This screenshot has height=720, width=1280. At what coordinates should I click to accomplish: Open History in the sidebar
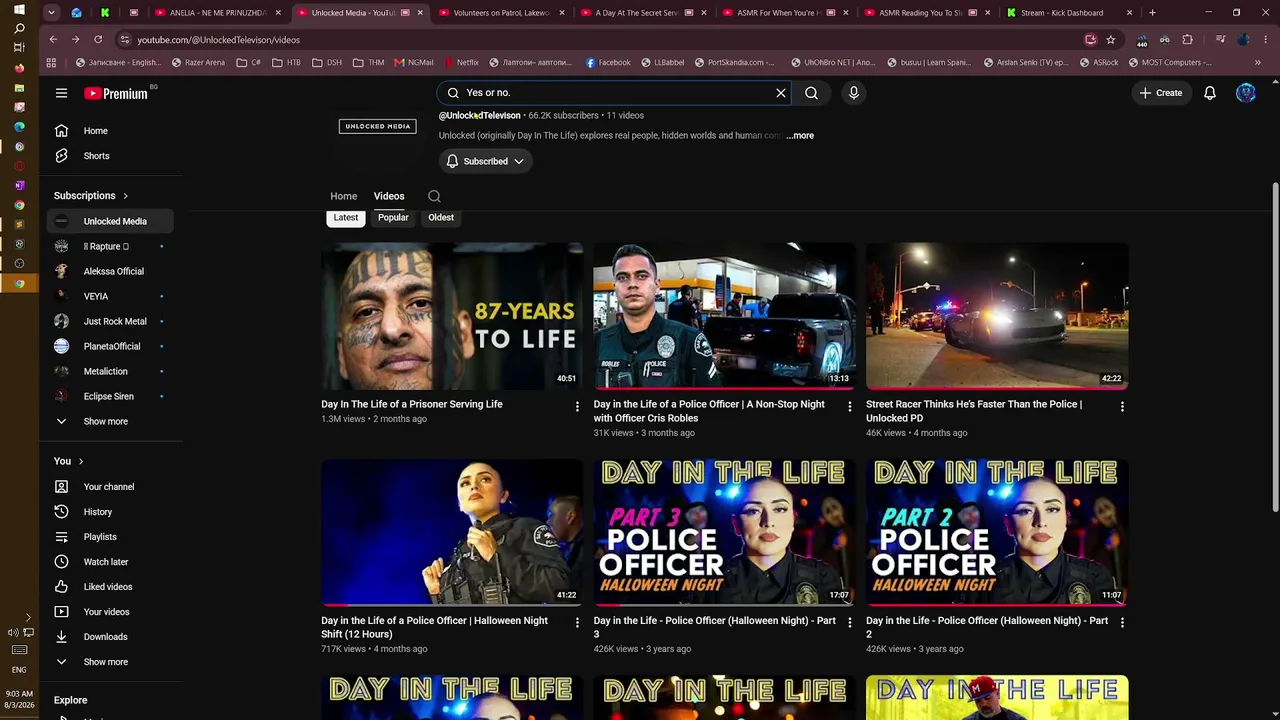pyautogui.click(x=111, y=512)
